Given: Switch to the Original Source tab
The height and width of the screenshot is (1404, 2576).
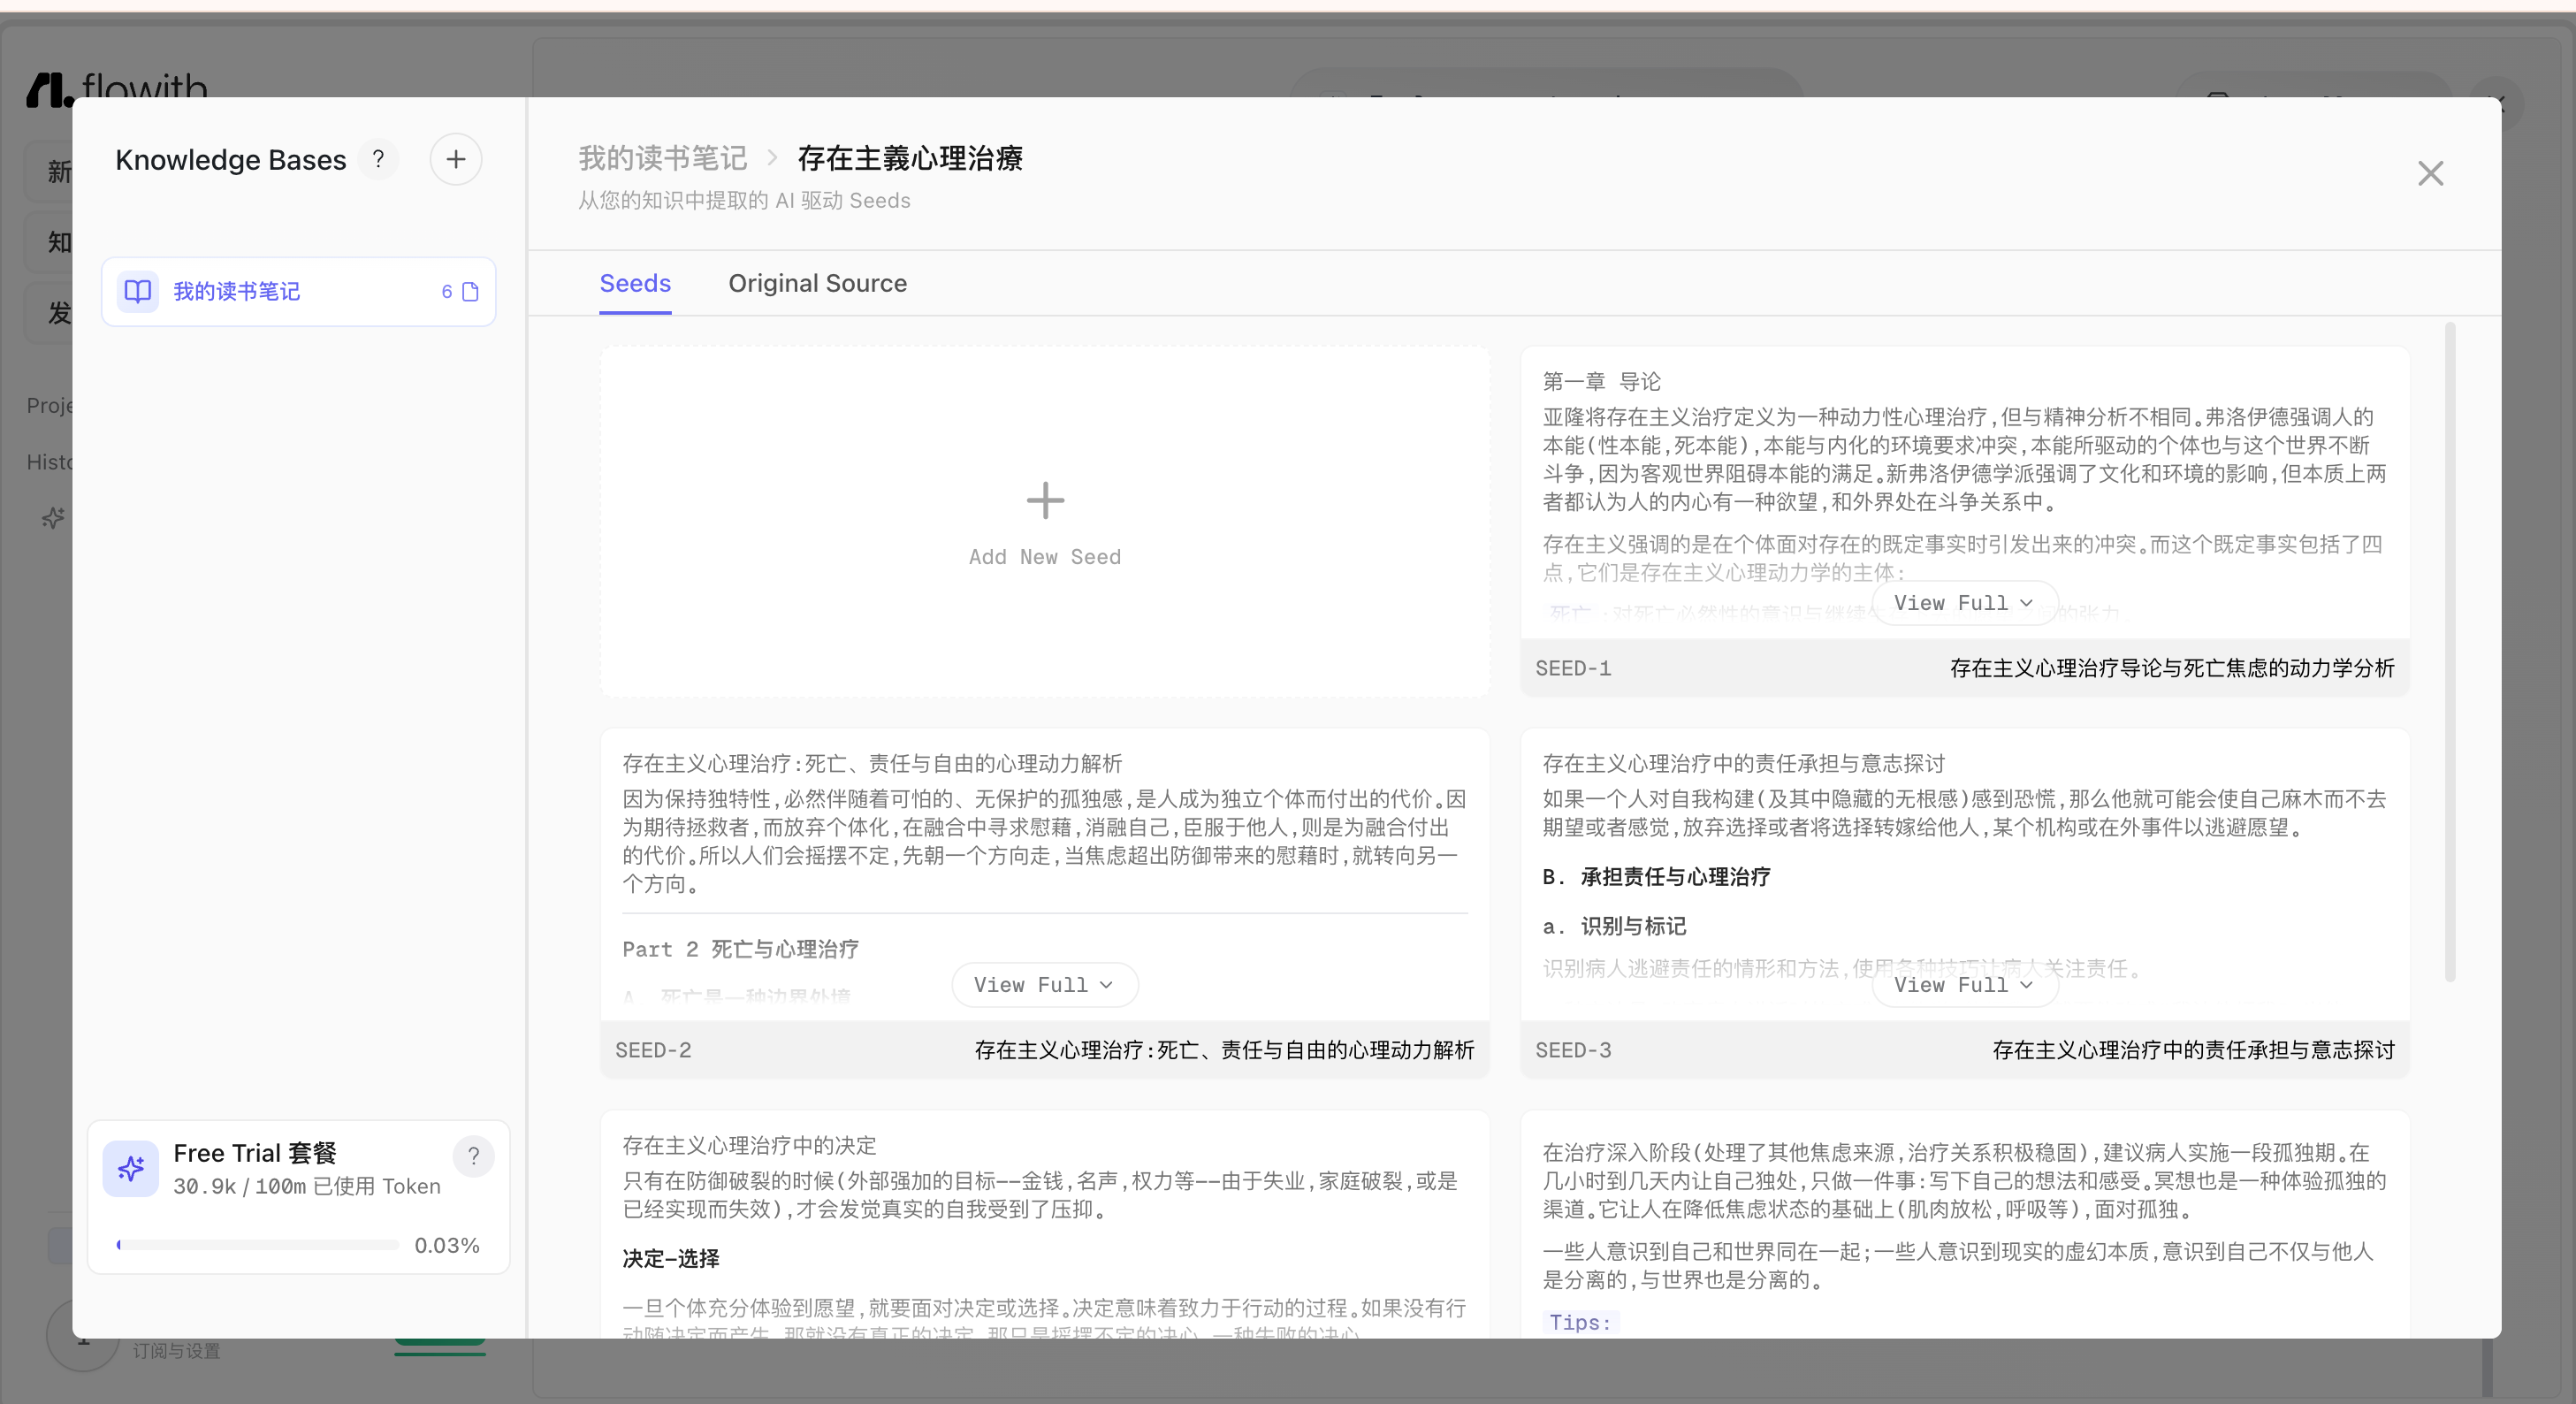Looking at the screenshot, I should point(817,284).
